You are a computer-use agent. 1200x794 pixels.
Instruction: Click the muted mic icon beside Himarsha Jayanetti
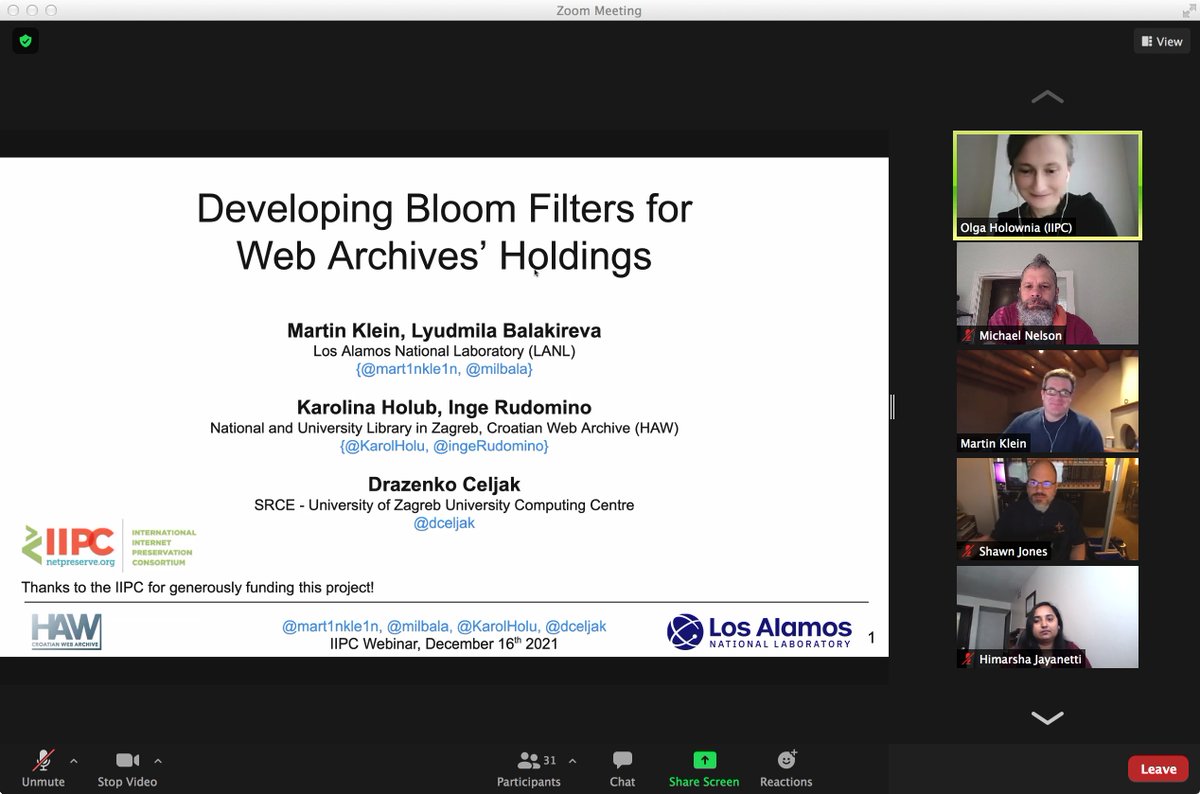(x=968, y=659)
